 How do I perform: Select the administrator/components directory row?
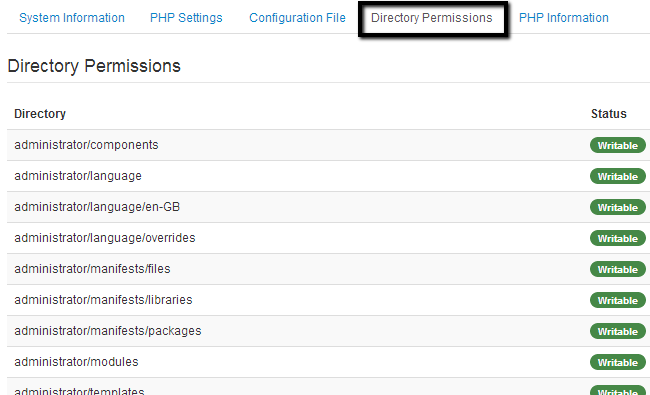tap(328, 145)
